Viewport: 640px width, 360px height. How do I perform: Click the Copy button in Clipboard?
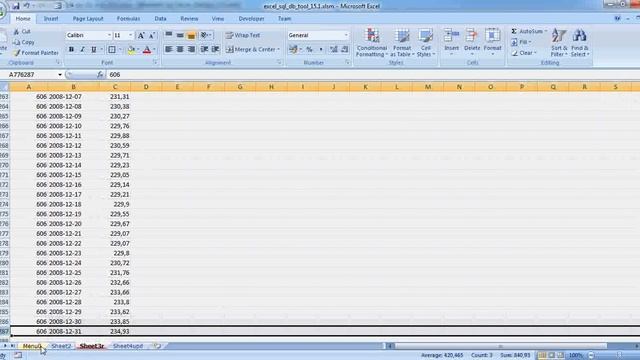tap(24, 42)
